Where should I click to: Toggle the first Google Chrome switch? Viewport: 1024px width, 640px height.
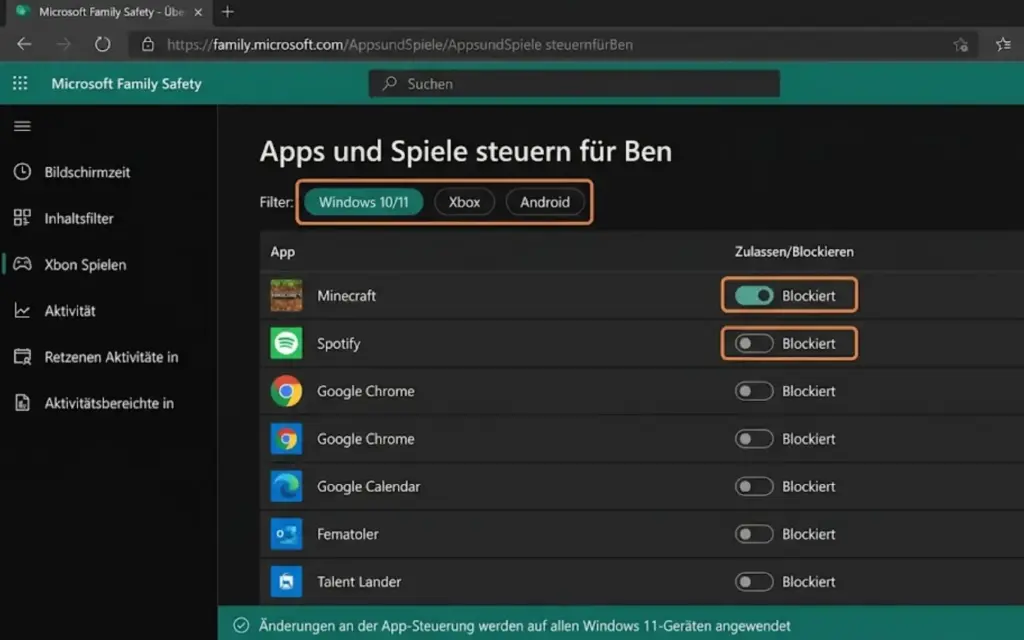pos(754,391)
